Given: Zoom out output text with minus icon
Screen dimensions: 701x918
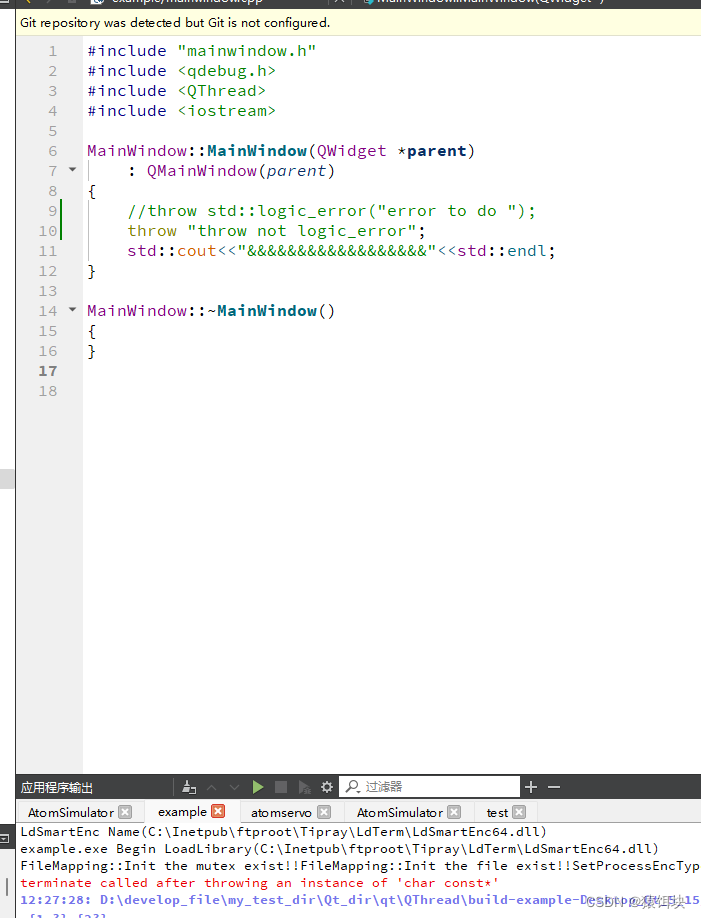Looking at the screenshot, I should click(554, 787).
